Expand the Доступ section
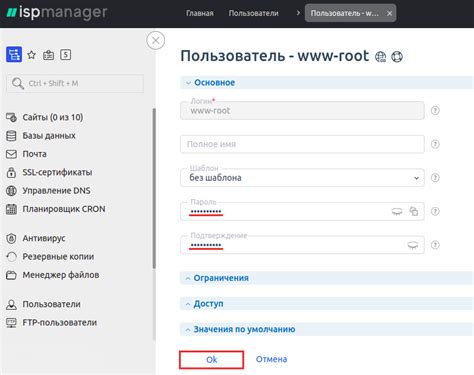 pos(327,304)
